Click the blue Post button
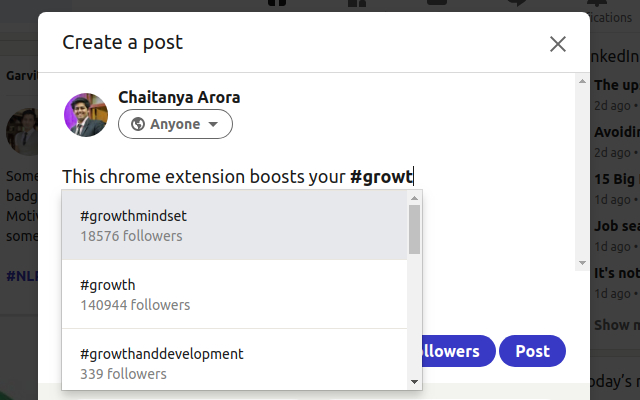The image size is (640, 400). [x=532, y=351]
